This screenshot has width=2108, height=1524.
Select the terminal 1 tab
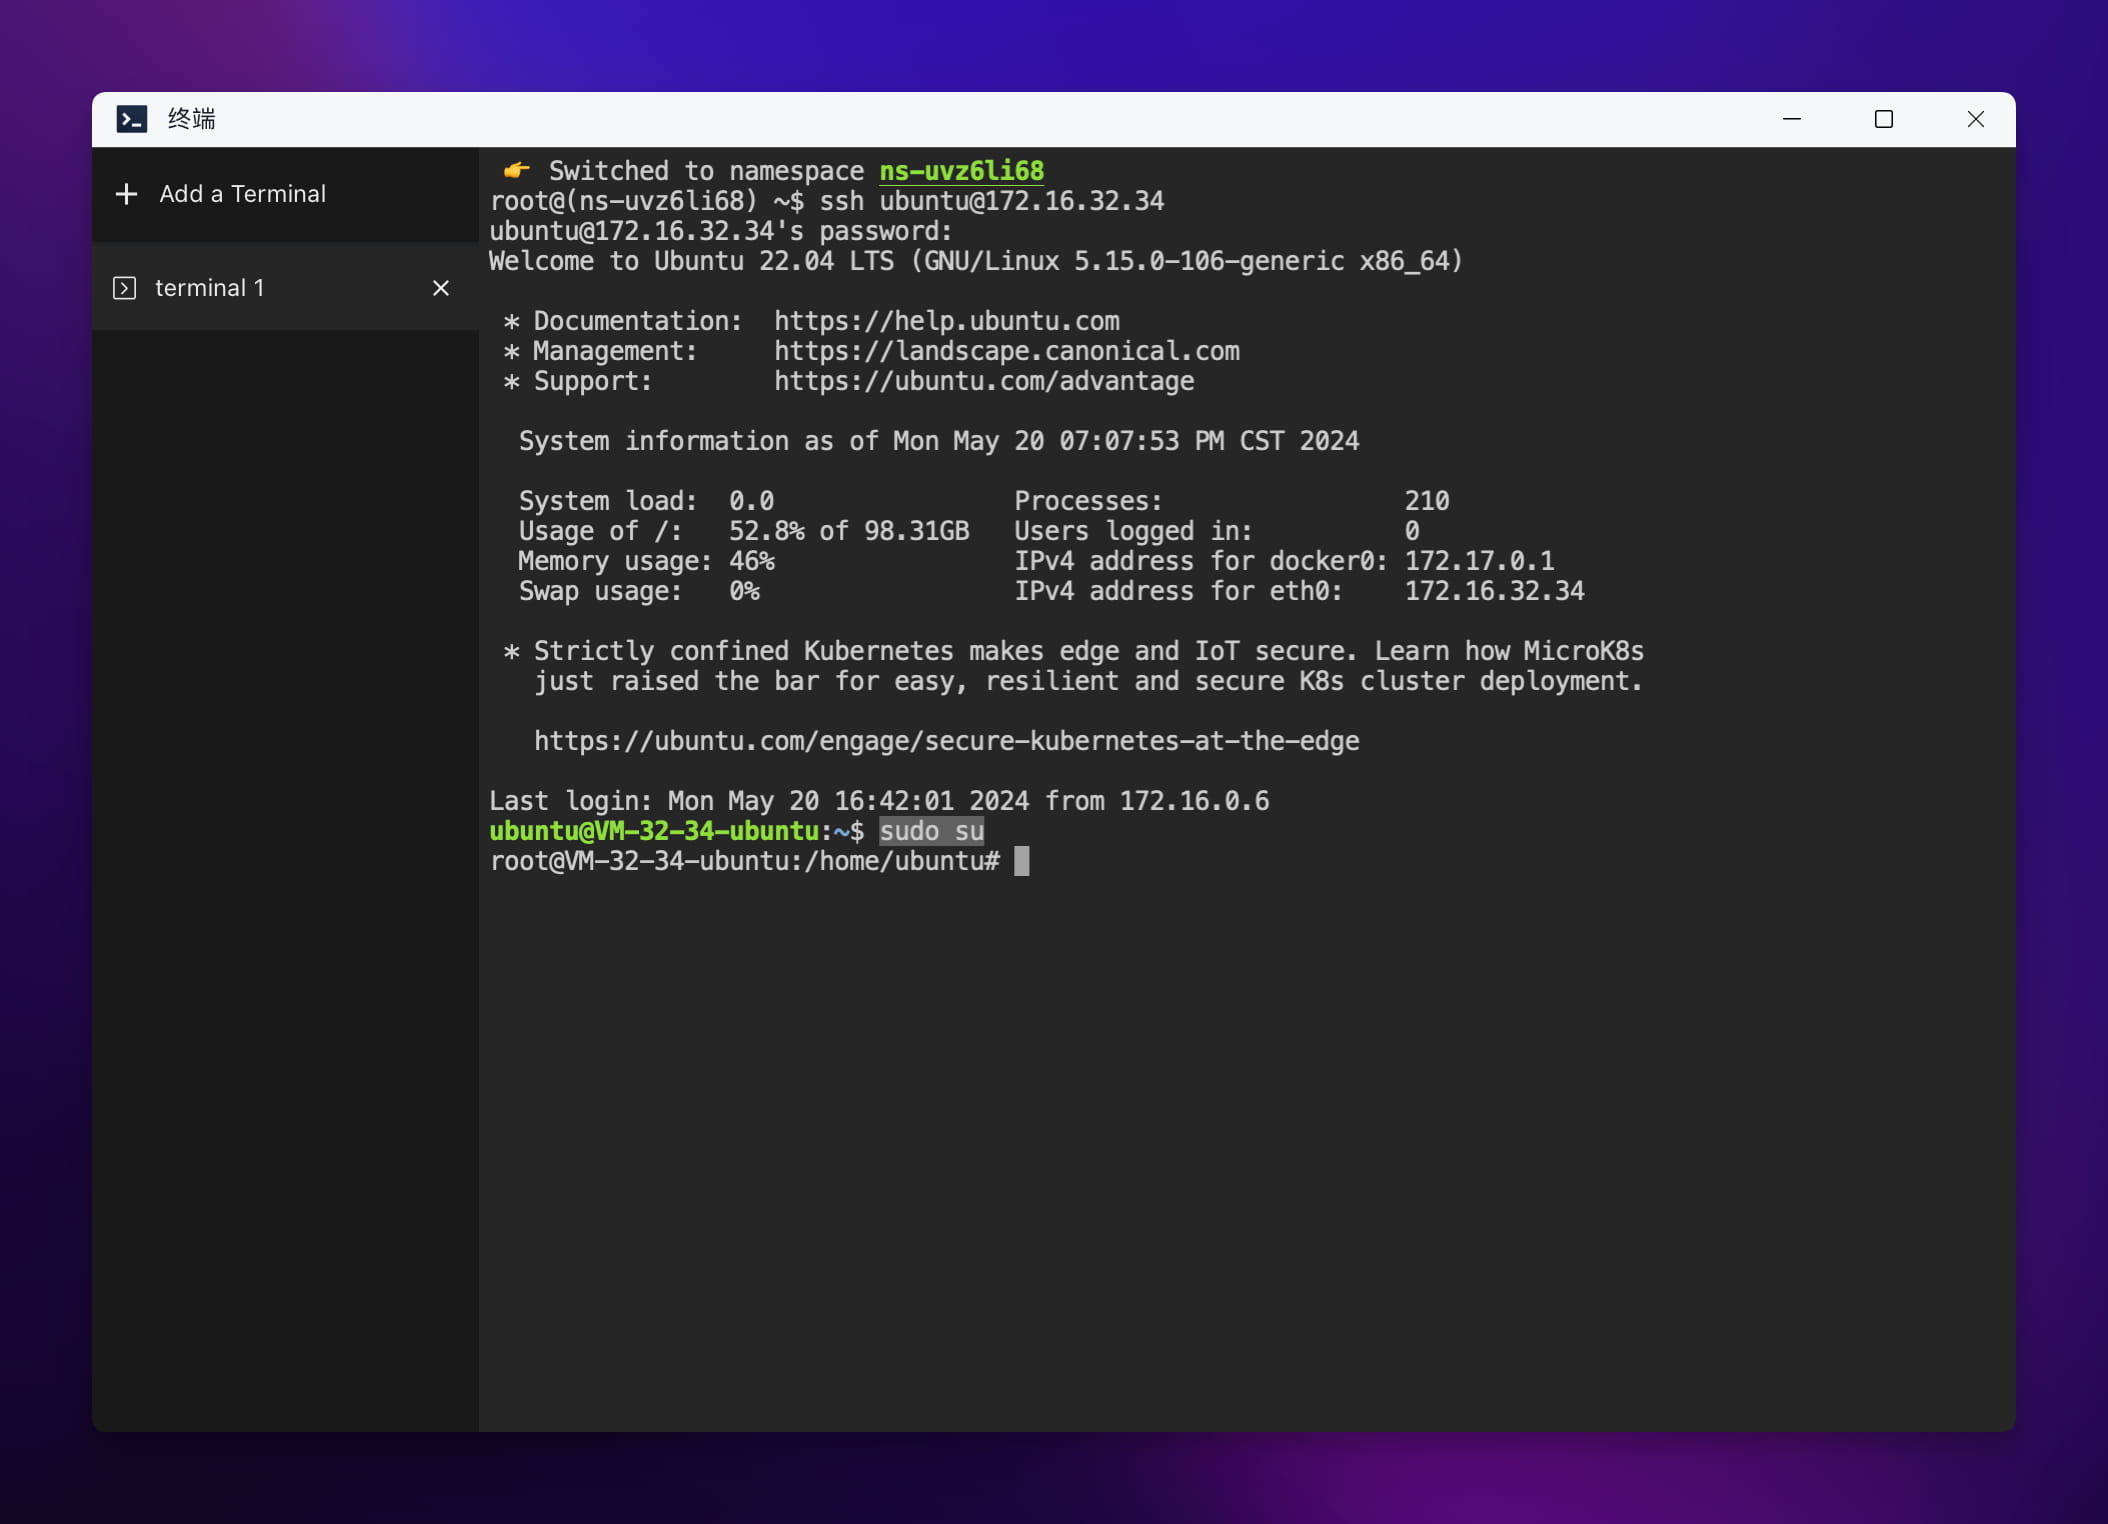tap(209, 288)
